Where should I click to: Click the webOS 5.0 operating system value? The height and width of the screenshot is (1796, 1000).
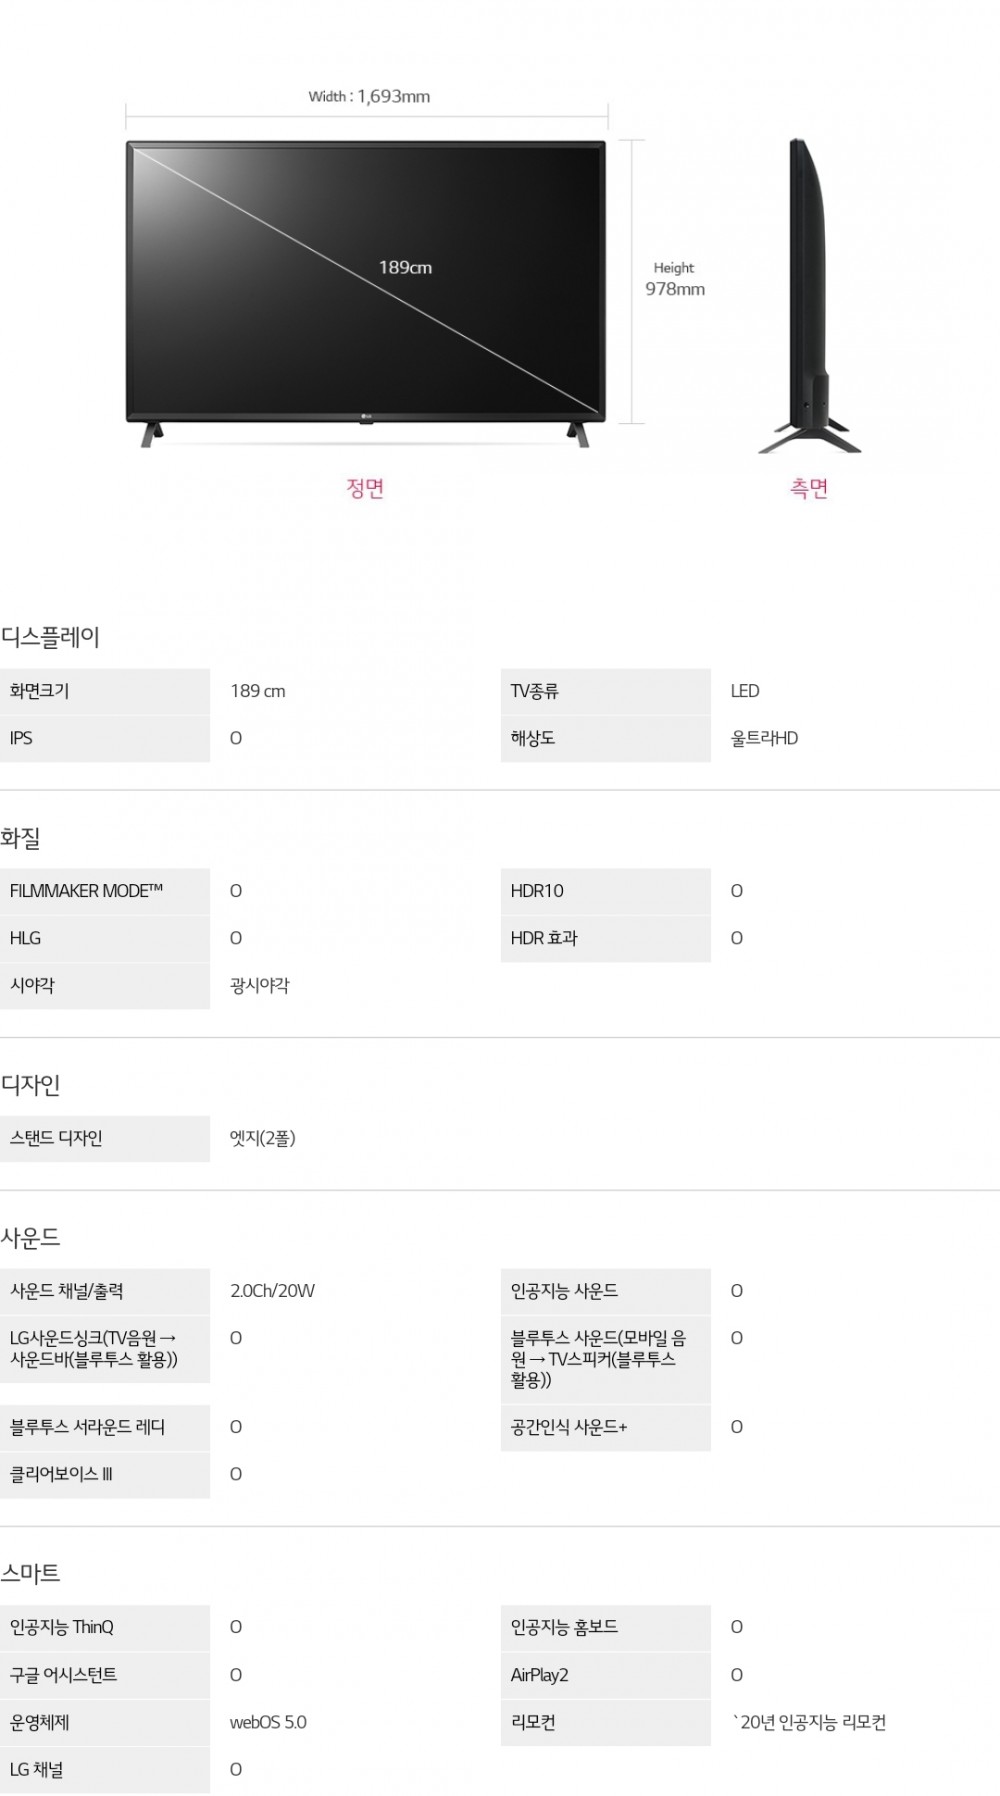tap(268, 1722)
